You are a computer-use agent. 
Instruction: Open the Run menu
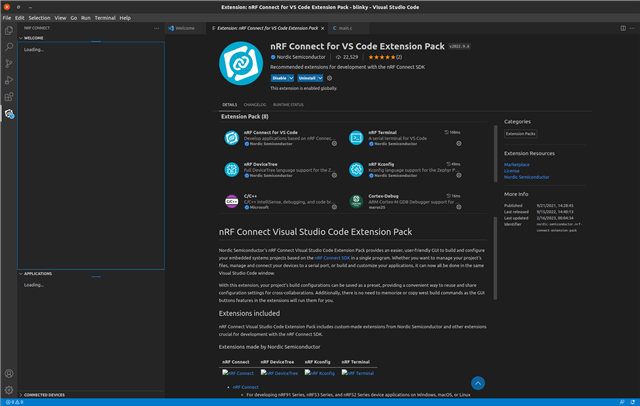click(86, 18)
